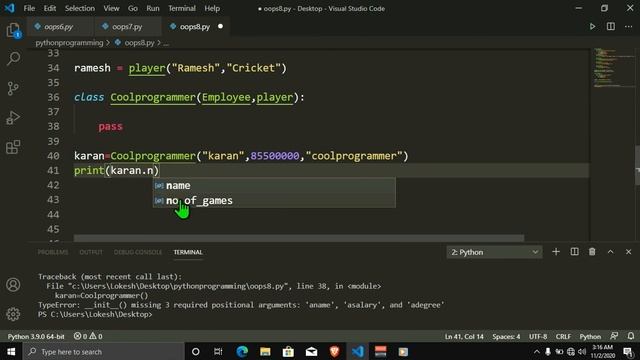Screen dimensions: 640x360
Task: Click feedback icon in status bar
Action: click(x=614, y=336)
